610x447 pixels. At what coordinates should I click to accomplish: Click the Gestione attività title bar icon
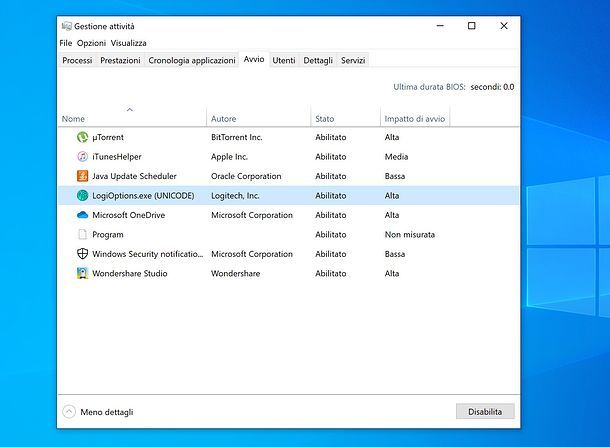pyautogui.click(x=67, y=26)
